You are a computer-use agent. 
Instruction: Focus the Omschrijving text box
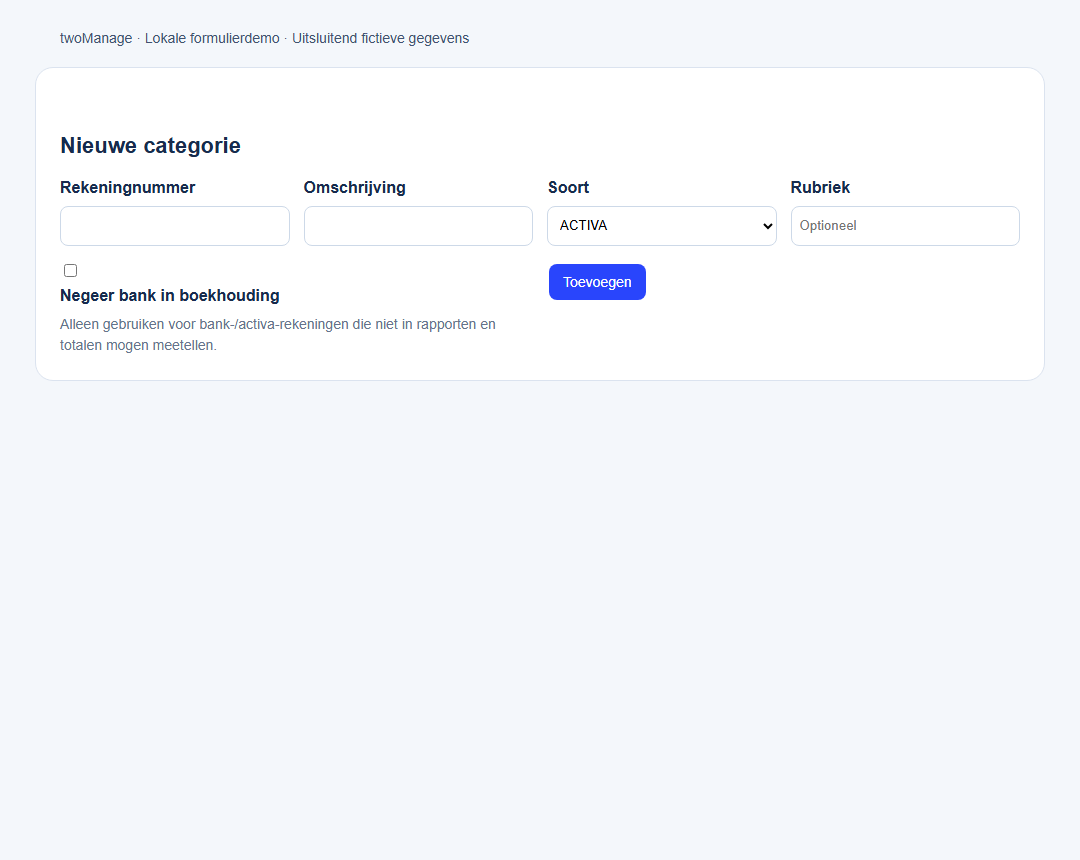pos(418,226)
